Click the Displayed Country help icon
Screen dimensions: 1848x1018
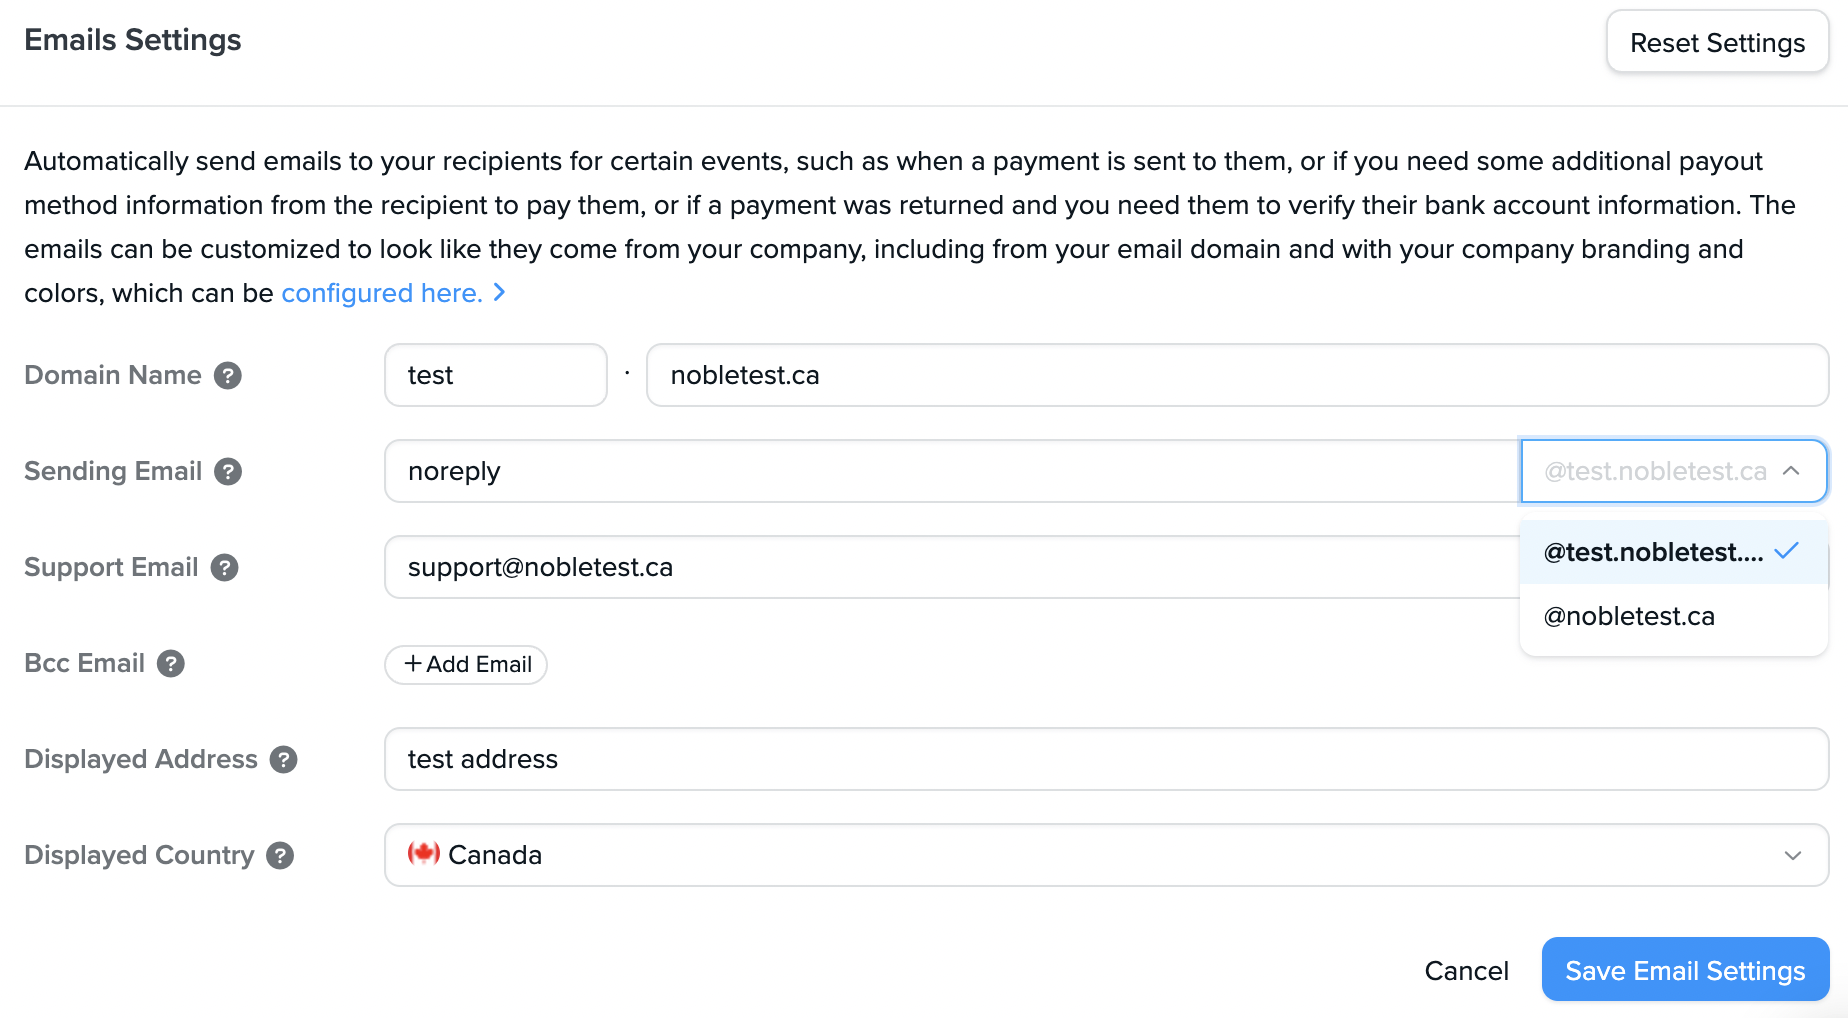click(281, 855)
